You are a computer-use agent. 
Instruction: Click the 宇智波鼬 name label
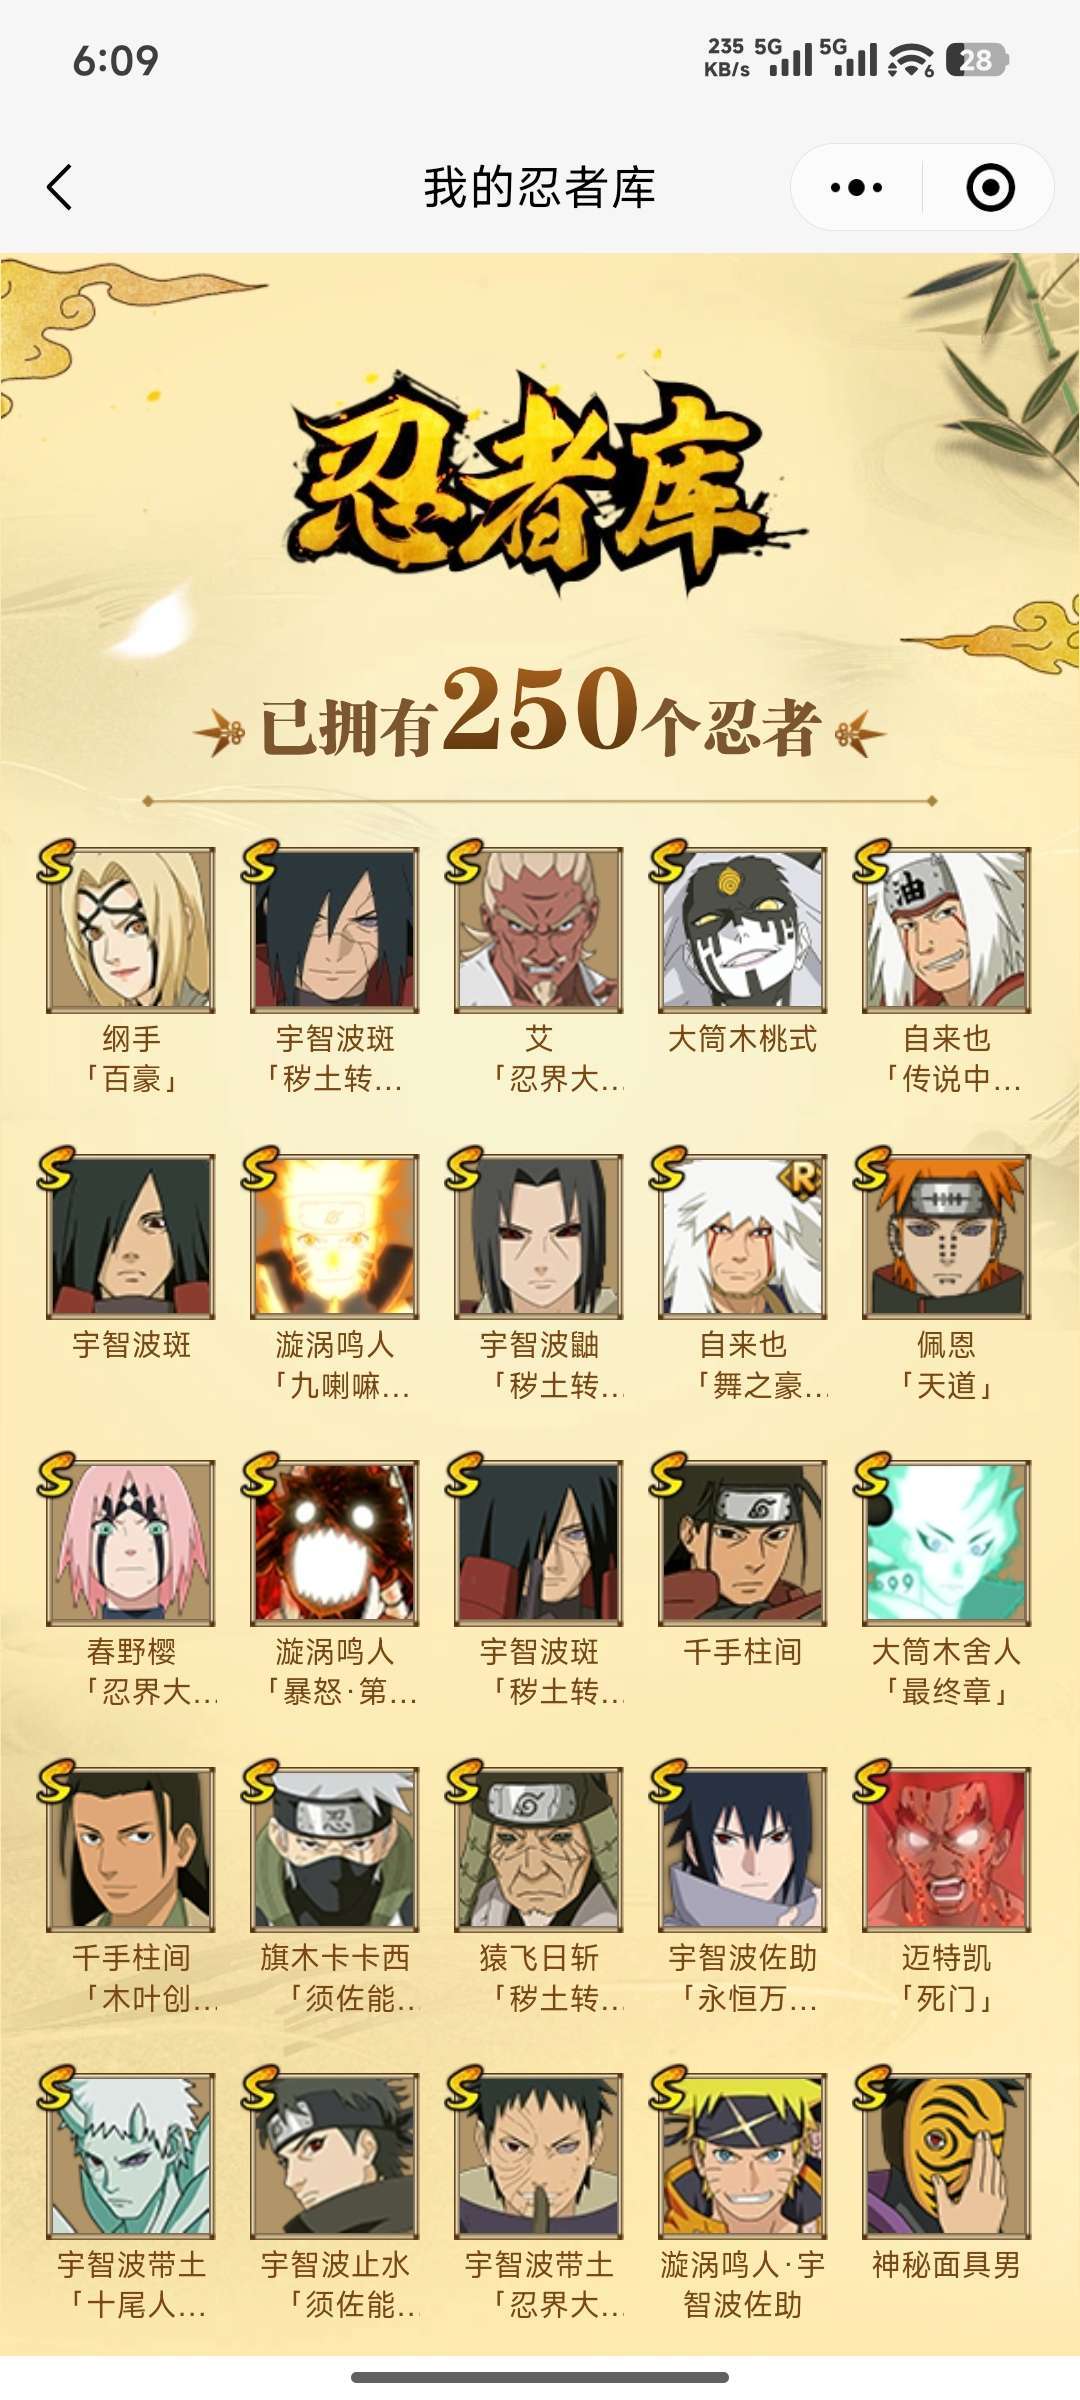click(x=539, y=1345)
